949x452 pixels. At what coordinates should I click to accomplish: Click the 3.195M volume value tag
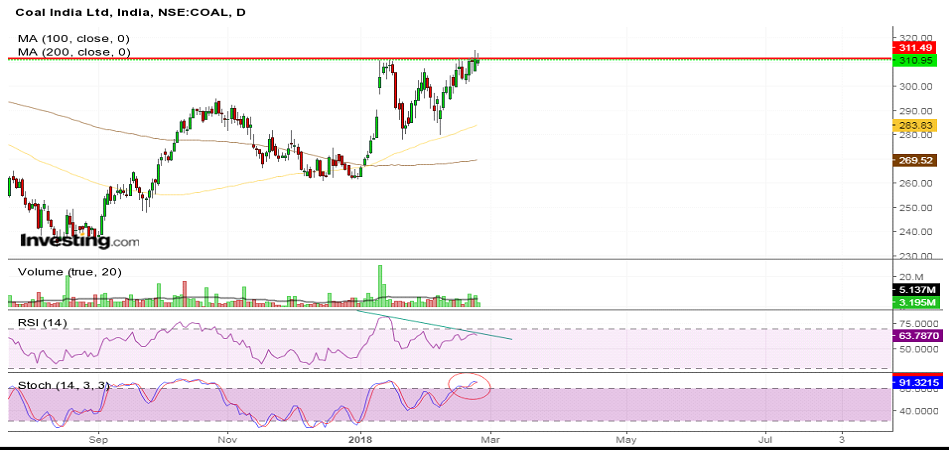click(915, 303)
